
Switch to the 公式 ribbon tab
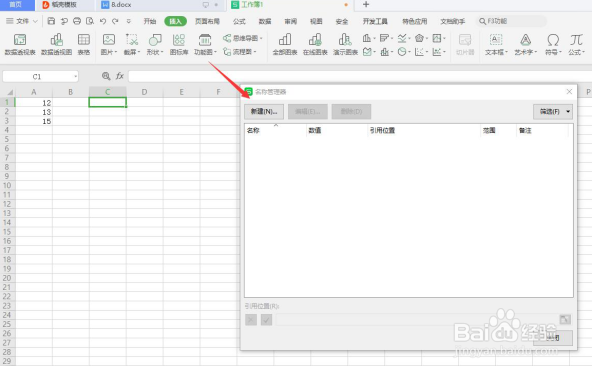click(x=239, y=21)
